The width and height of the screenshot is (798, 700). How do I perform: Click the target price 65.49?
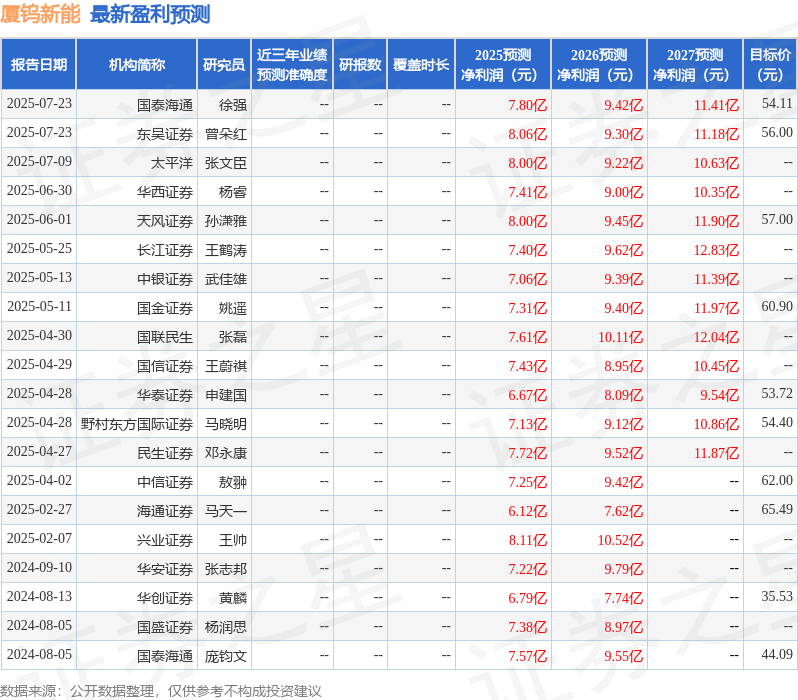[x=777, y=510]
